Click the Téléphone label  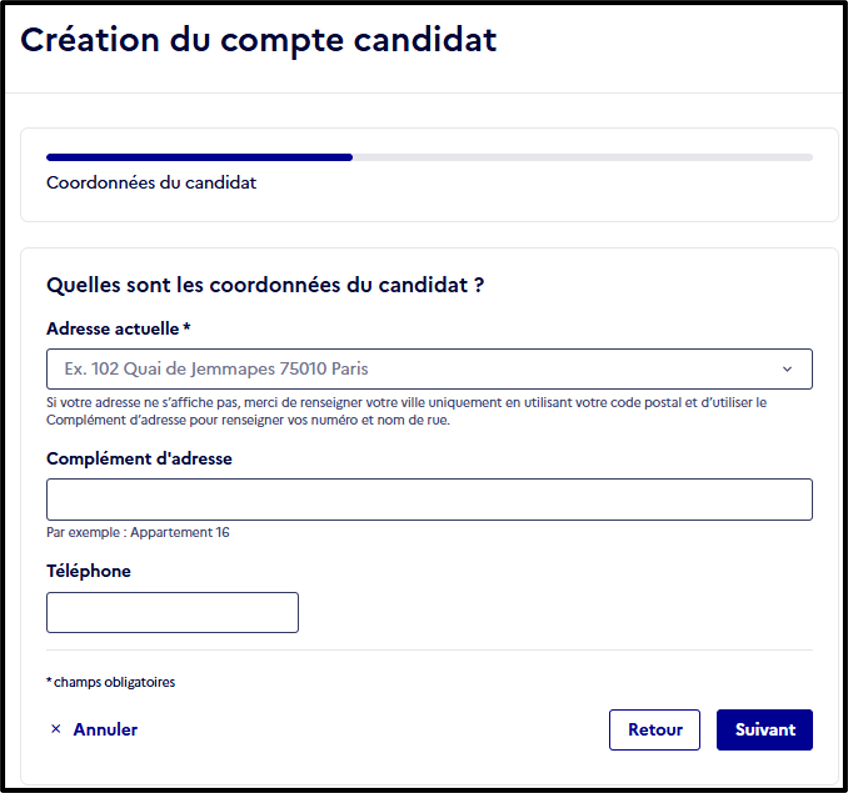[x=89, y=571]
